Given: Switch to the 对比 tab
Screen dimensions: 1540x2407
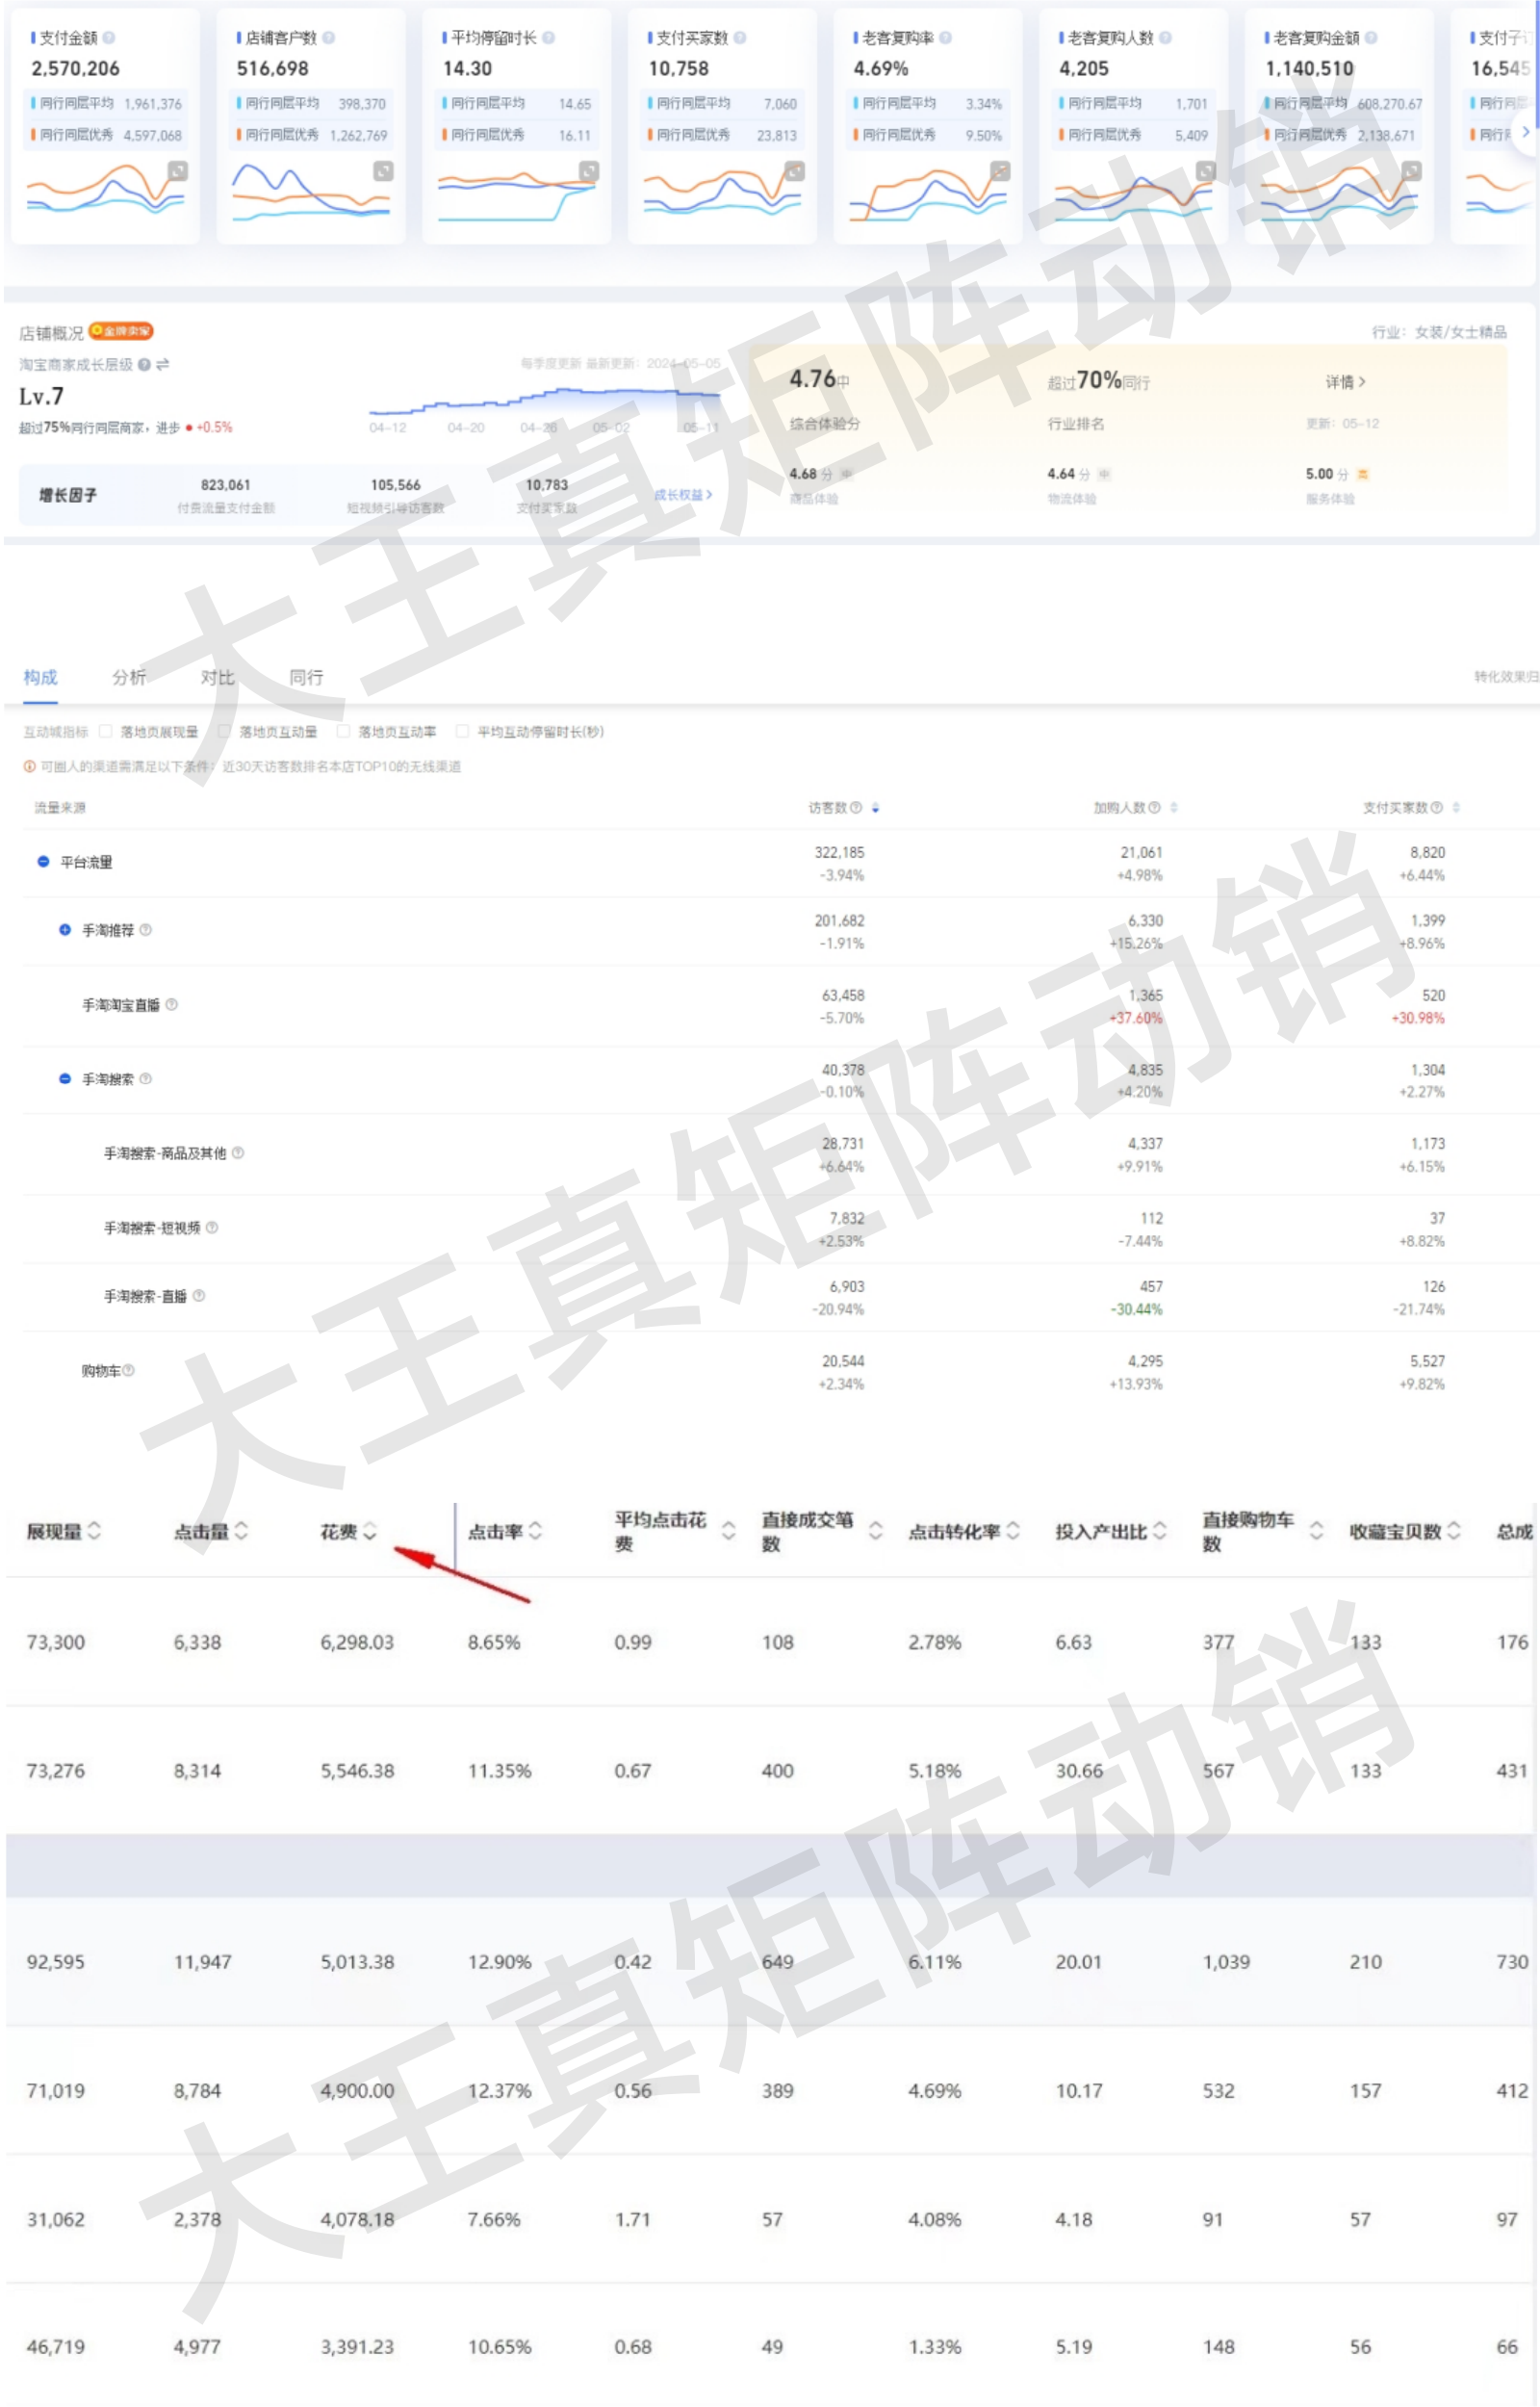Looking at the screenshot, I should point(218,677).
